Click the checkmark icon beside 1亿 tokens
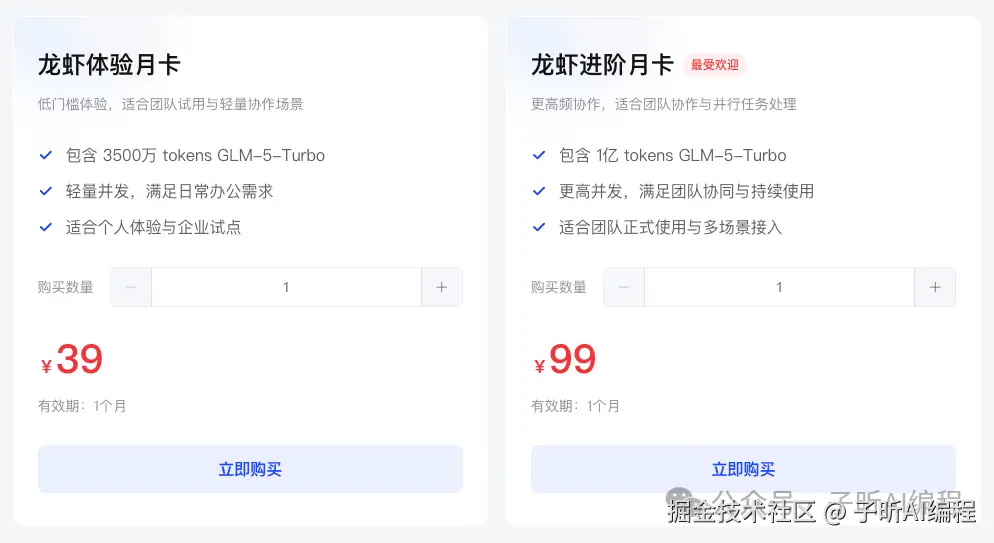This screenshot has height=543, width=994. 539,155
